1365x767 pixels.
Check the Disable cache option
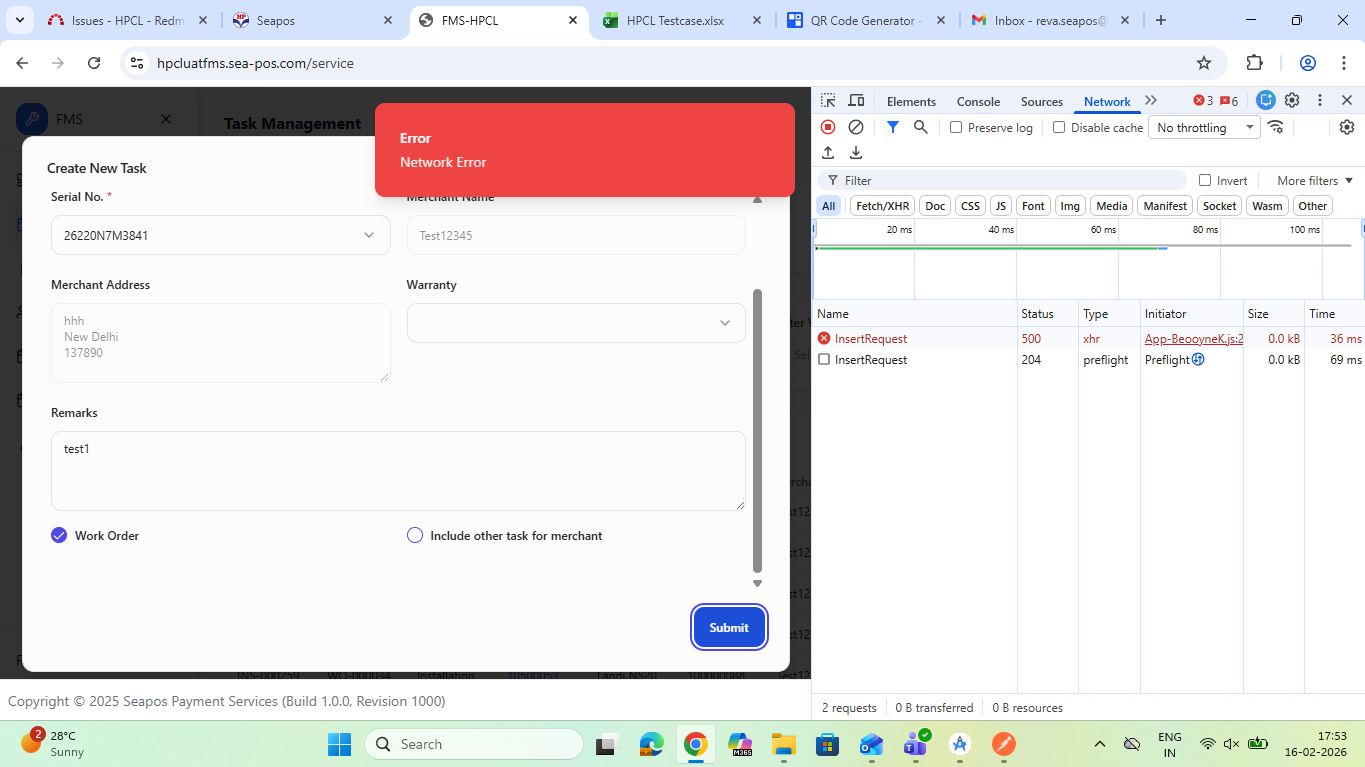pos(1059,128)
